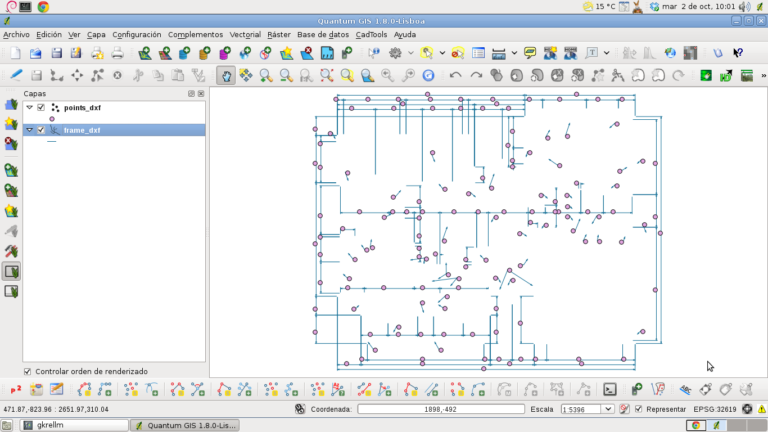Screen dimensions: 768x432
Task: Uncheck the points_dxf layer visibility
Action: 41,107
